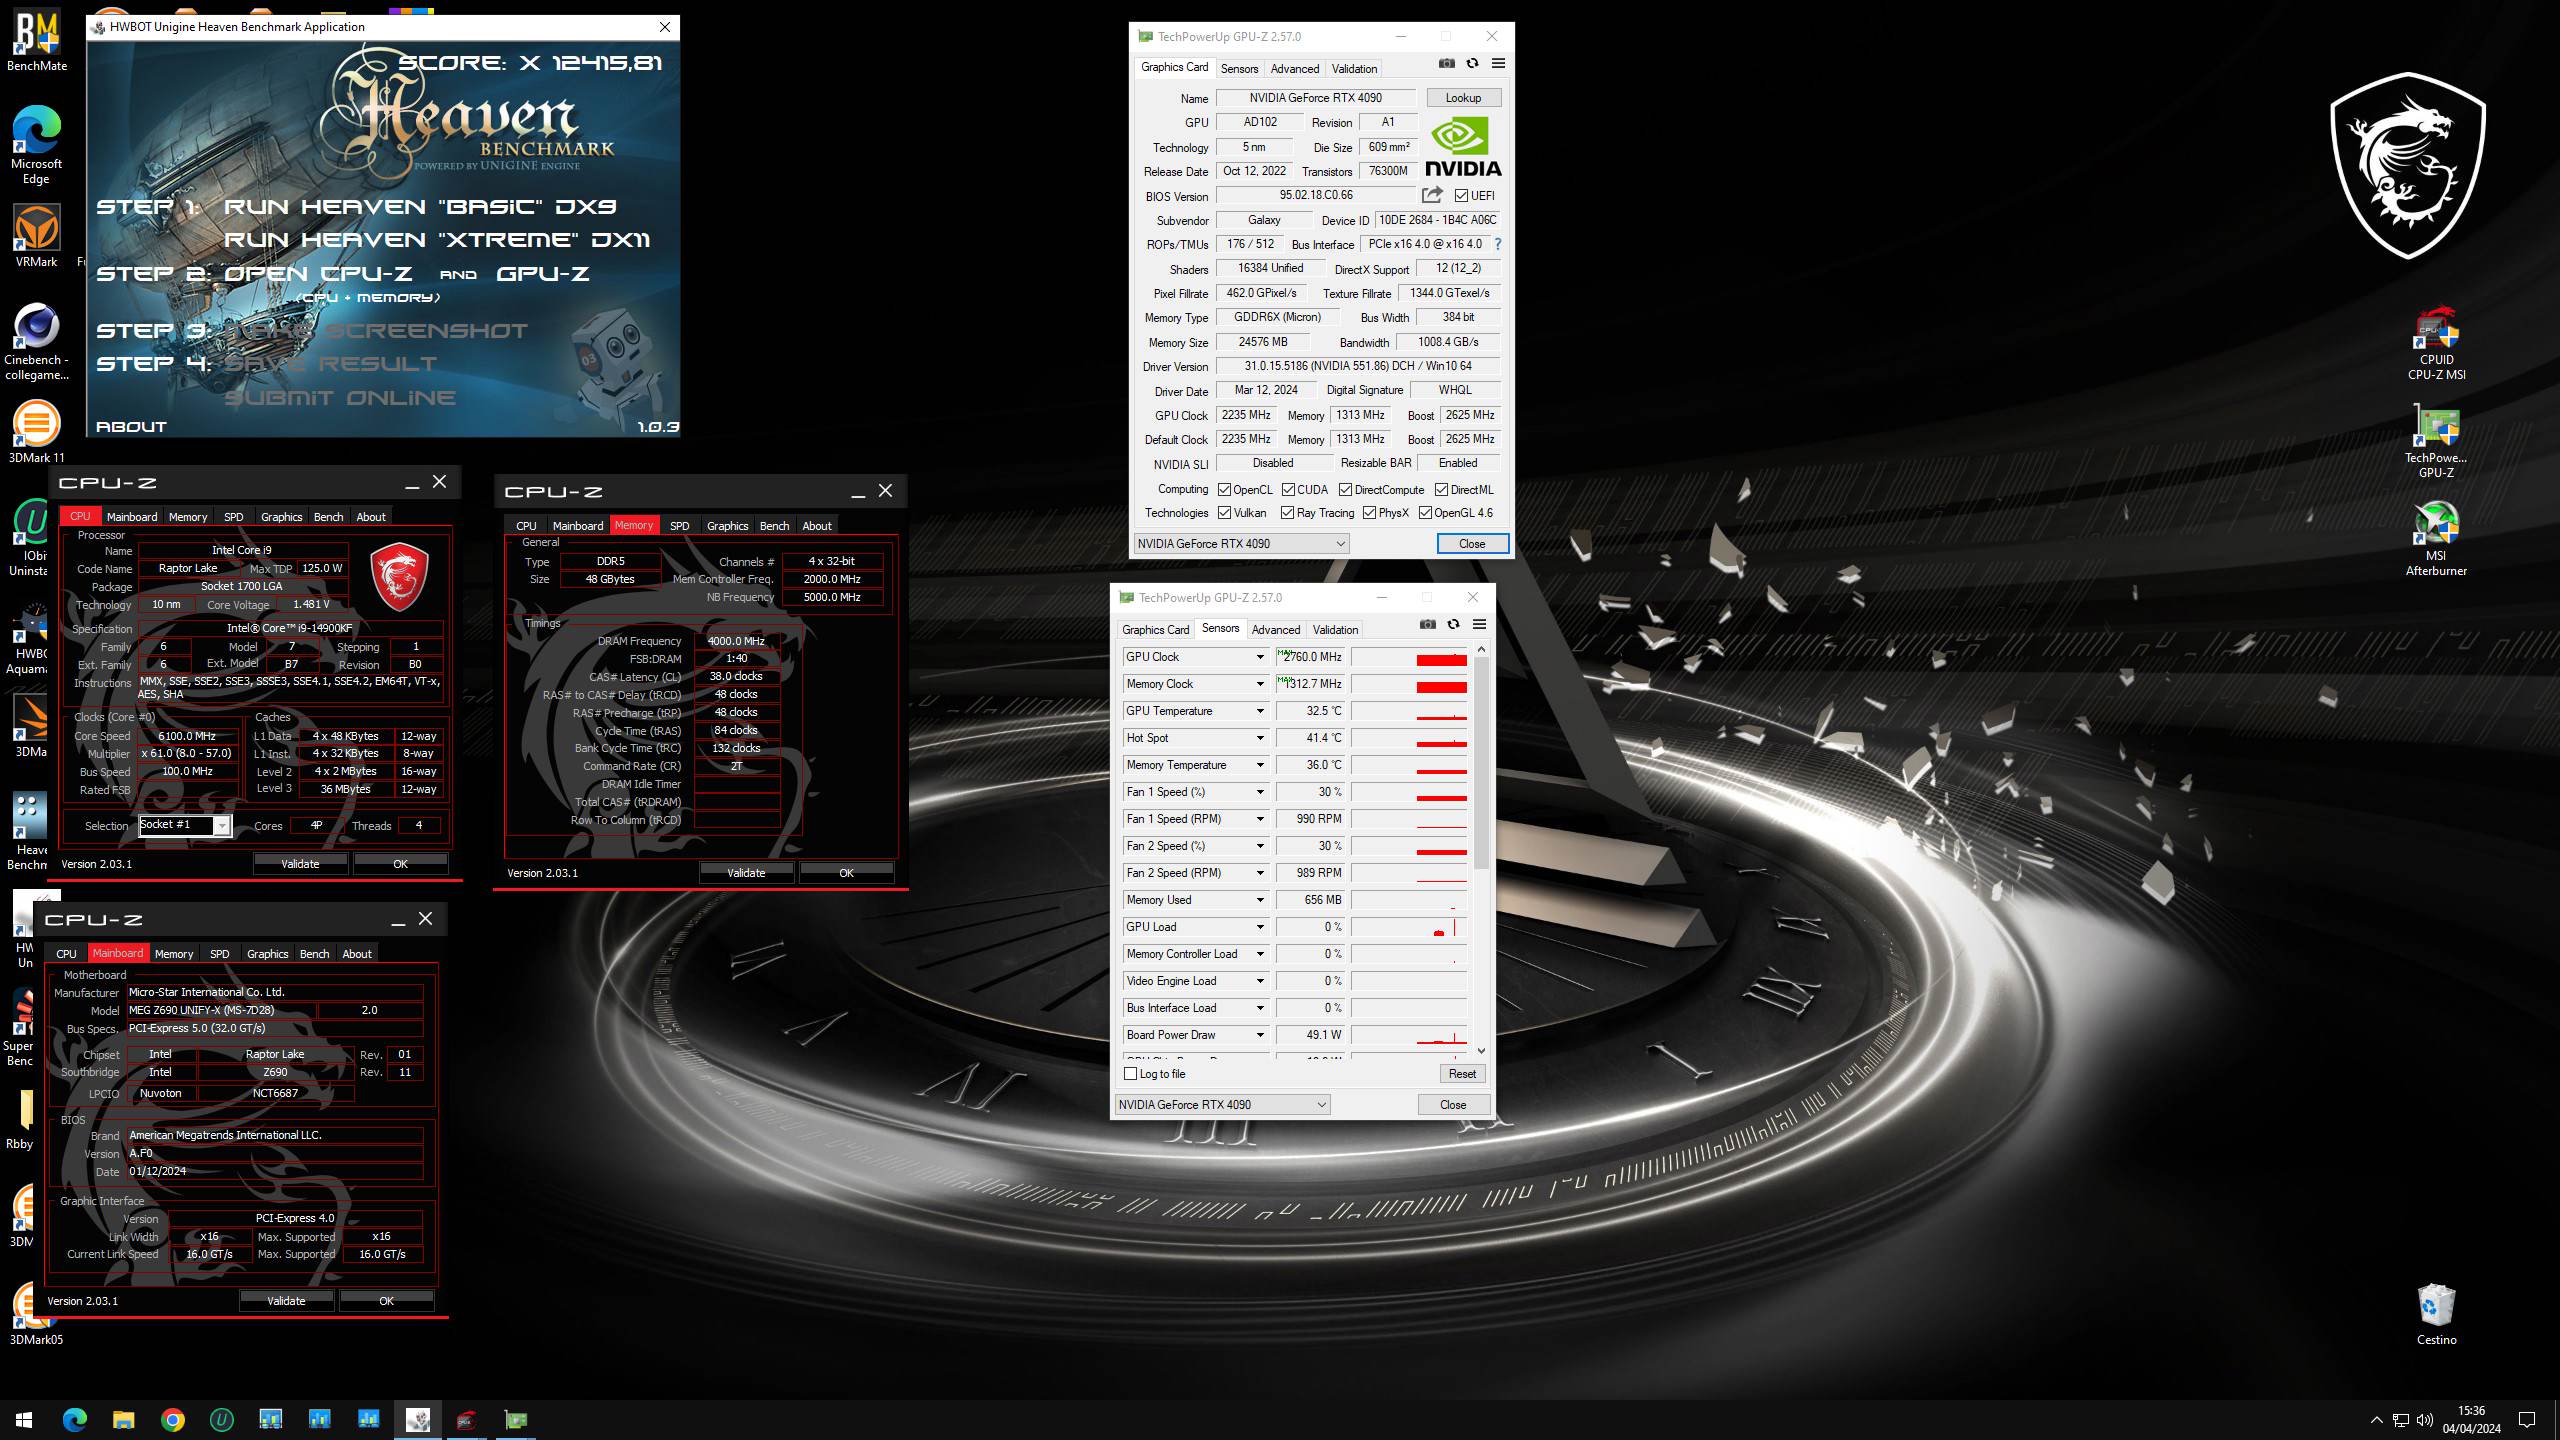Switch to Advanced tab in GPU-Z Graphics Card window
Screen dimensions: 2560x1440
pyautogui.click(x=1294, y=69)
